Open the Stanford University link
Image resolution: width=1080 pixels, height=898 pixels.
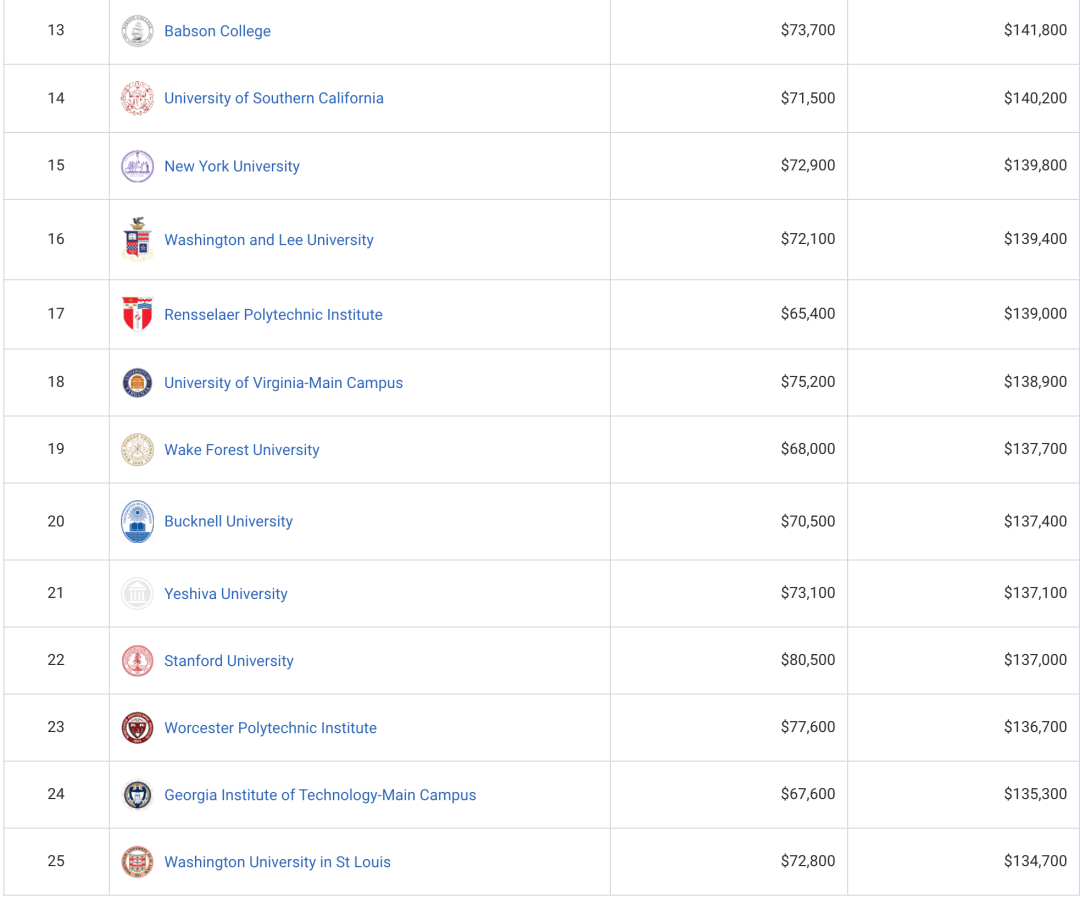(x=229, y=660)
